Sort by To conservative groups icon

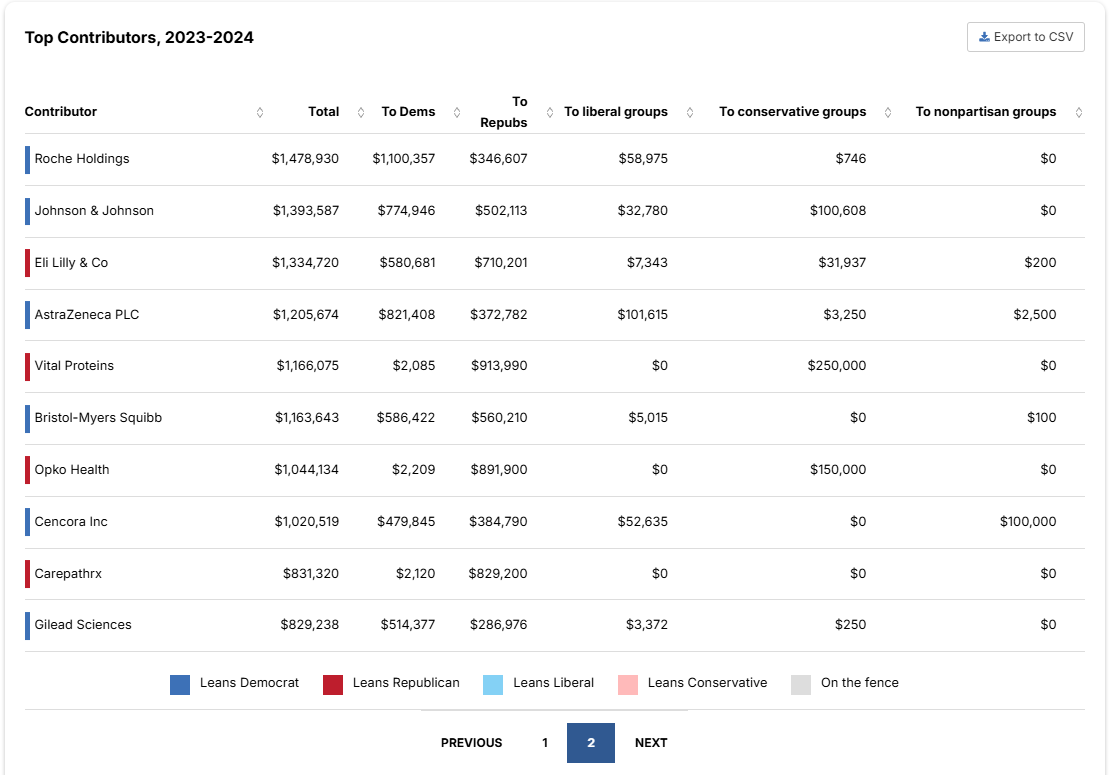888,112
